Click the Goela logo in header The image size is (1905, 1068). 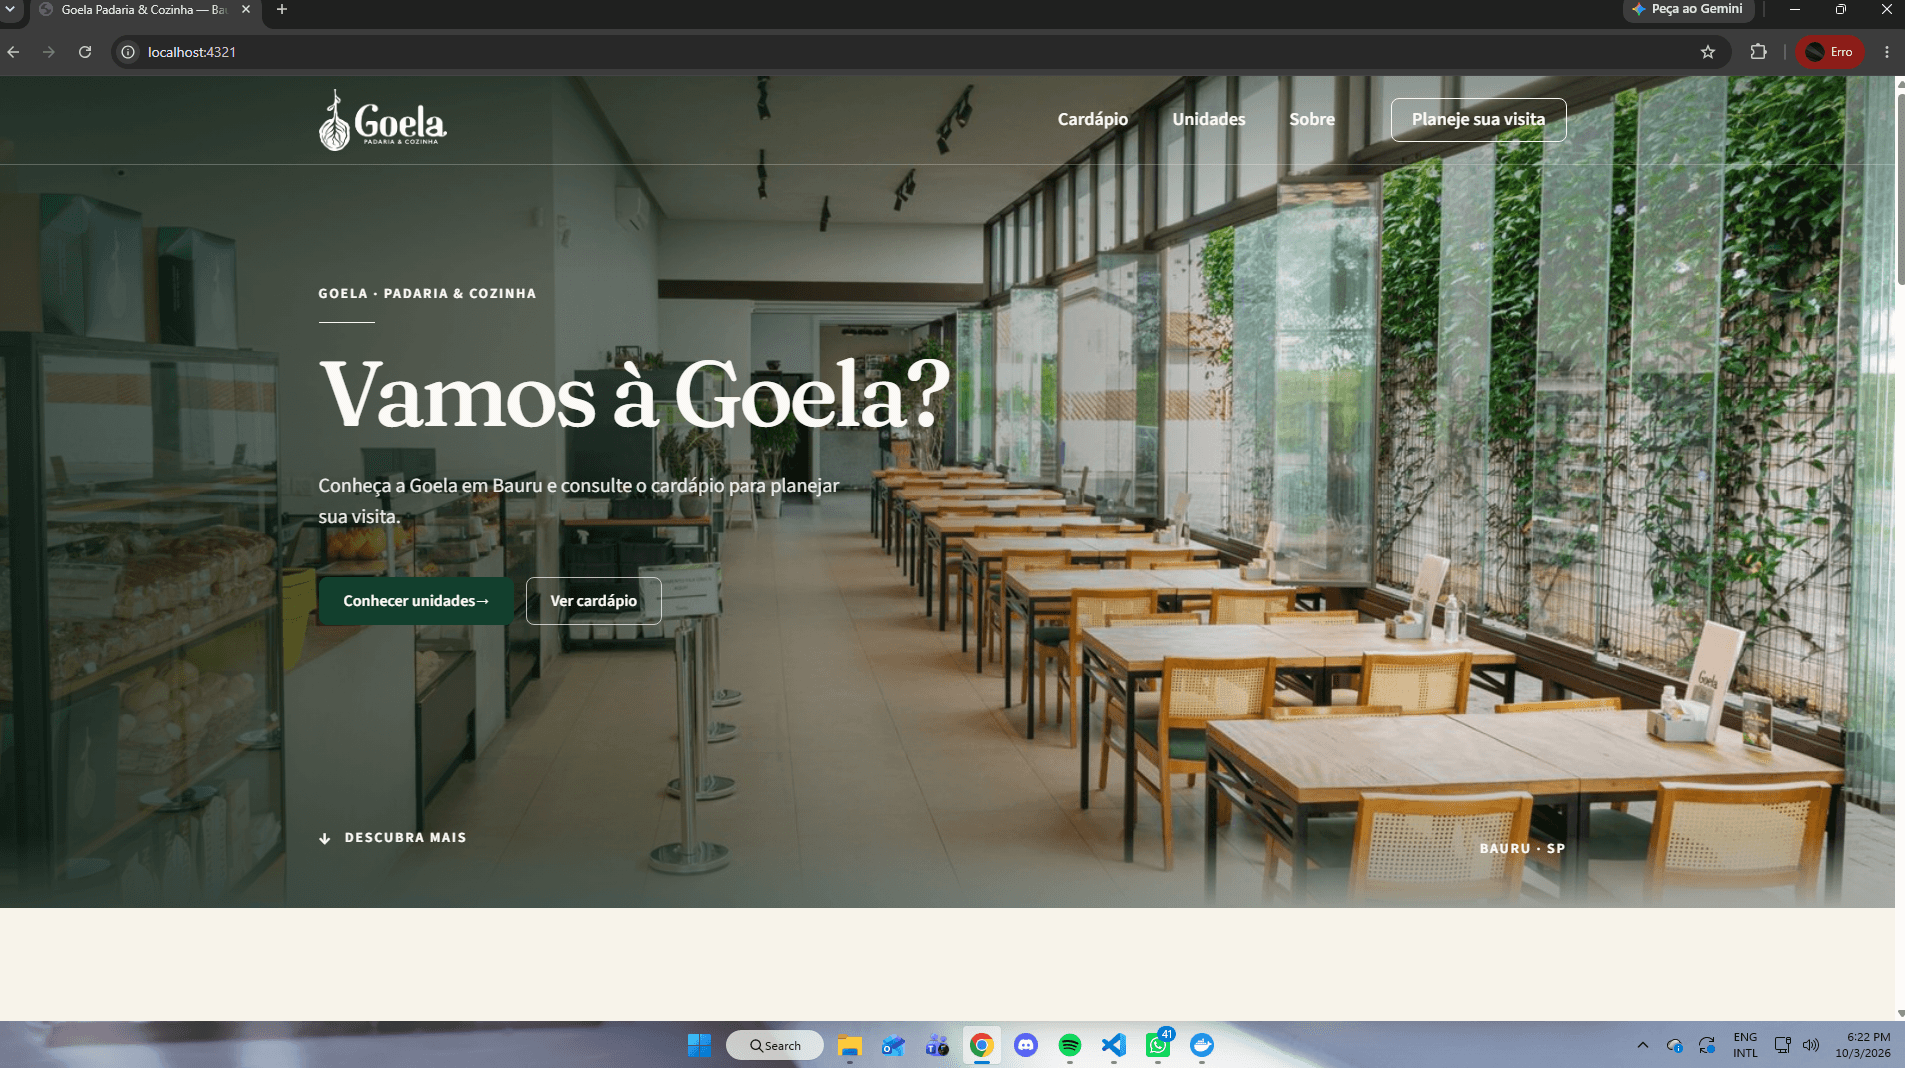coord(382,120)
